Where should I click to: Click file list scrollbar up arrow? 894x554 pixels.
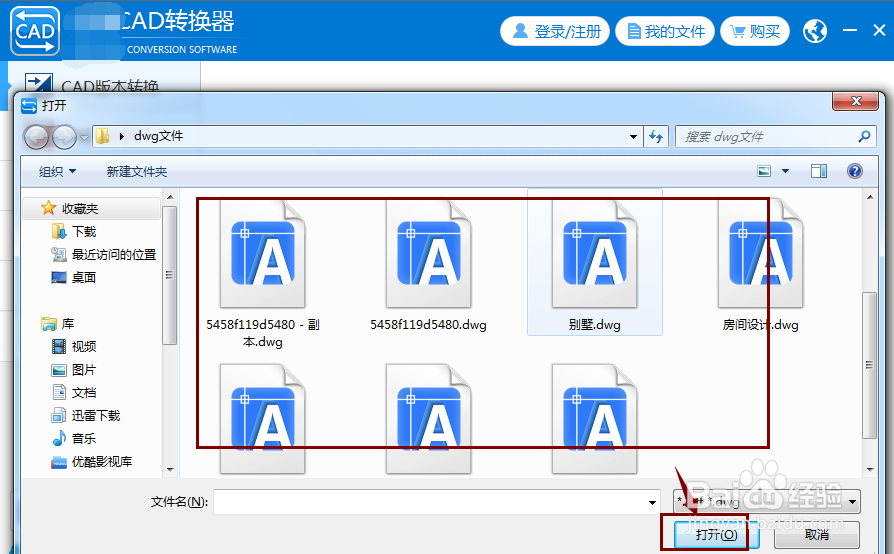(x=869, y=197)
